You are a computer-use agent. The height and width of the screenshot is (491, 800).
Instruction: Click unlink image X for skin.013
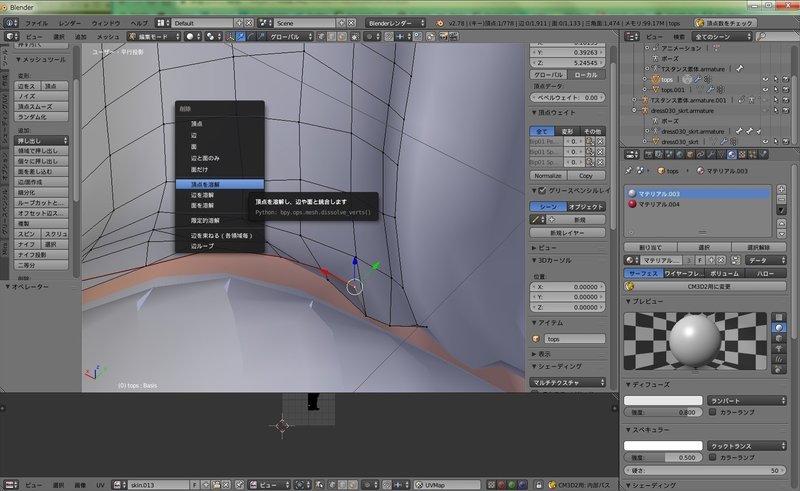226,485
